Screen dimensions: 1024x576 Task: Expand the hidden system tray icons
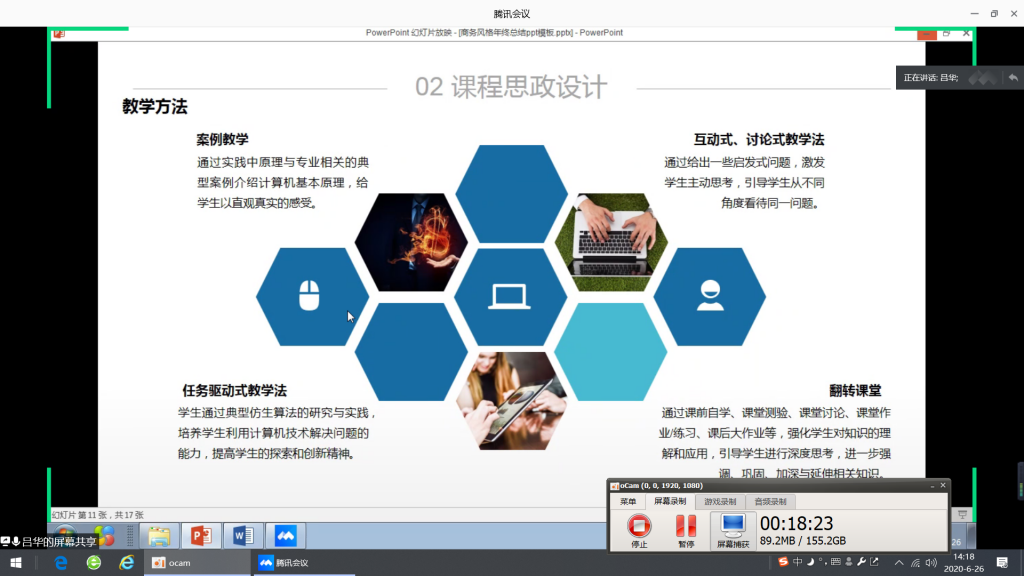[x=897, y=563]
